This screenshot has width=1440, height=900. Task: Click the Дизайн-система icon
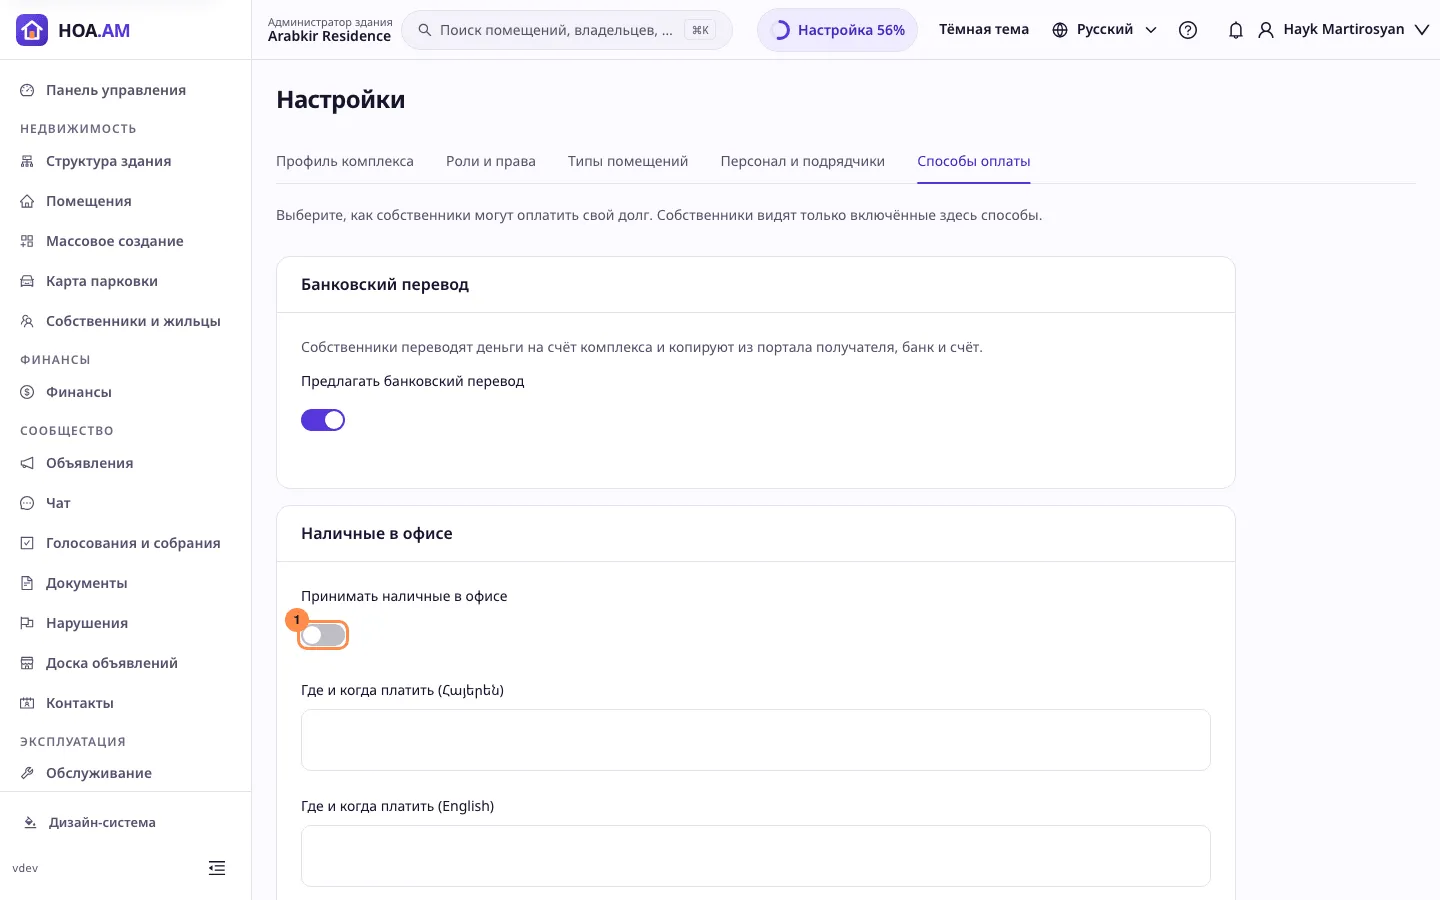point(30,823)
